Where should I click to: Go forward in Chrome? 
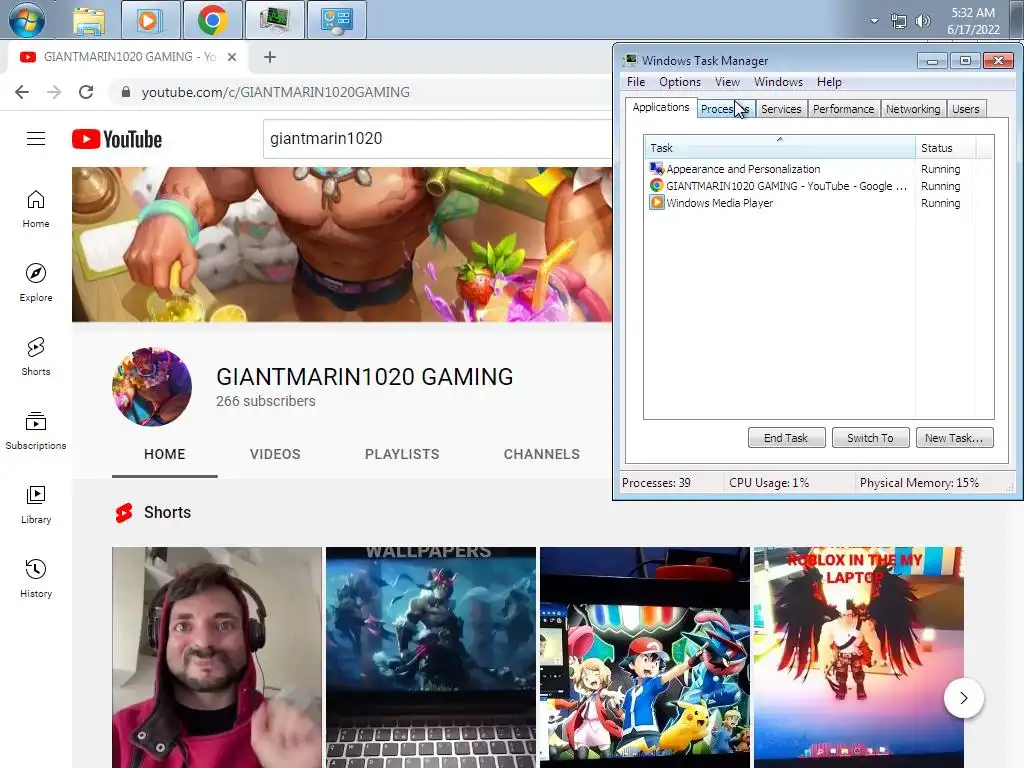(54, 92)
